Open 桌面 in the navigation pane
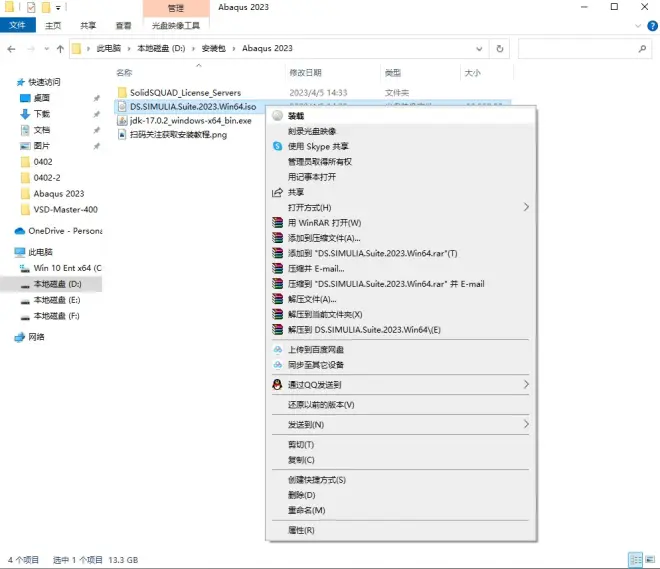The height and width of the screenshot is (569, 660). [42, 98]
